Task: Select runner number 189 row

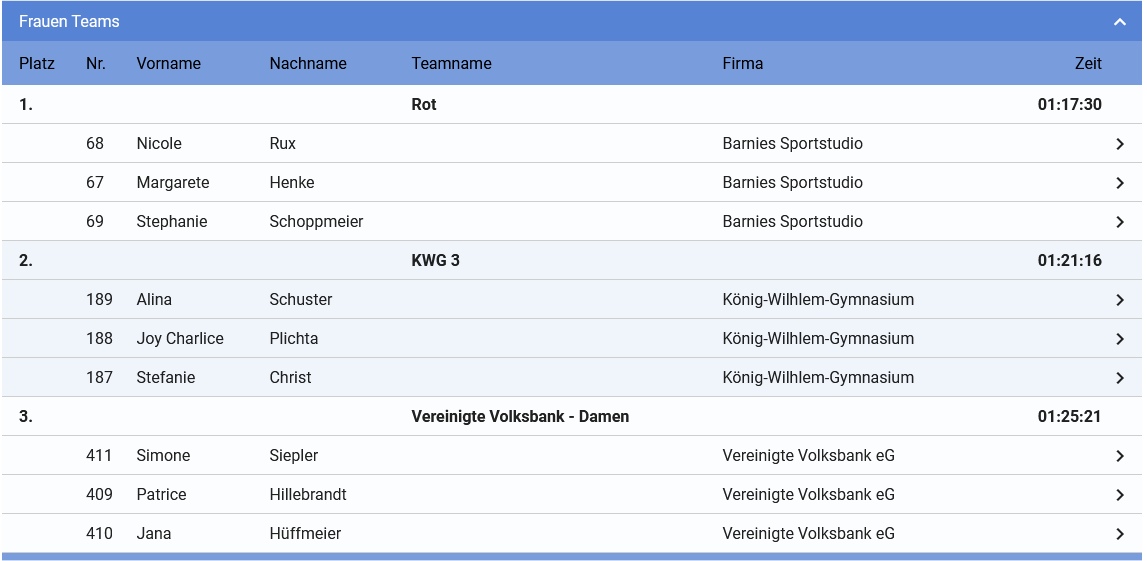Action: coord(571,299)
